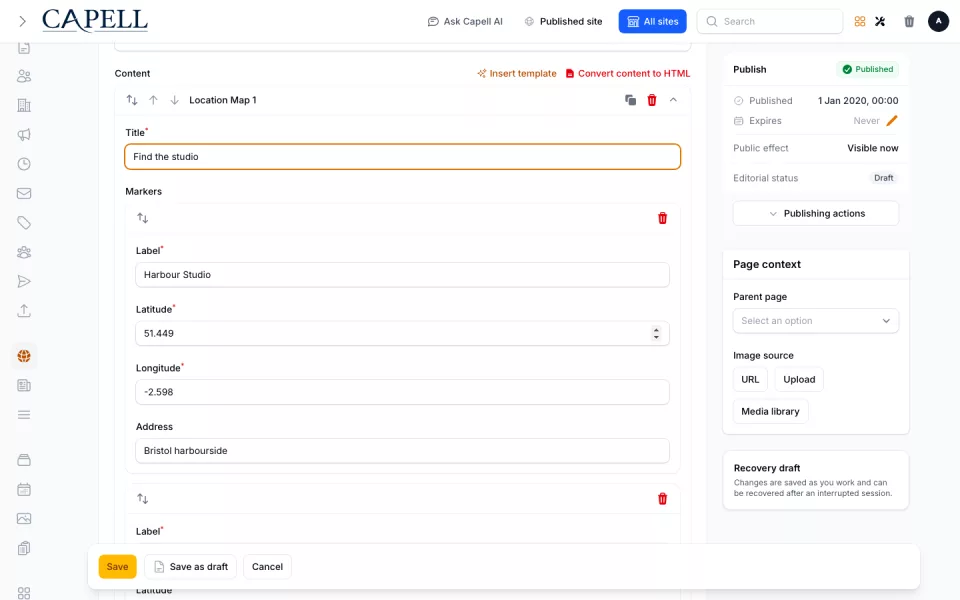Open the tag icon in the sidebar
960x600 pixels.
(24, 223)
